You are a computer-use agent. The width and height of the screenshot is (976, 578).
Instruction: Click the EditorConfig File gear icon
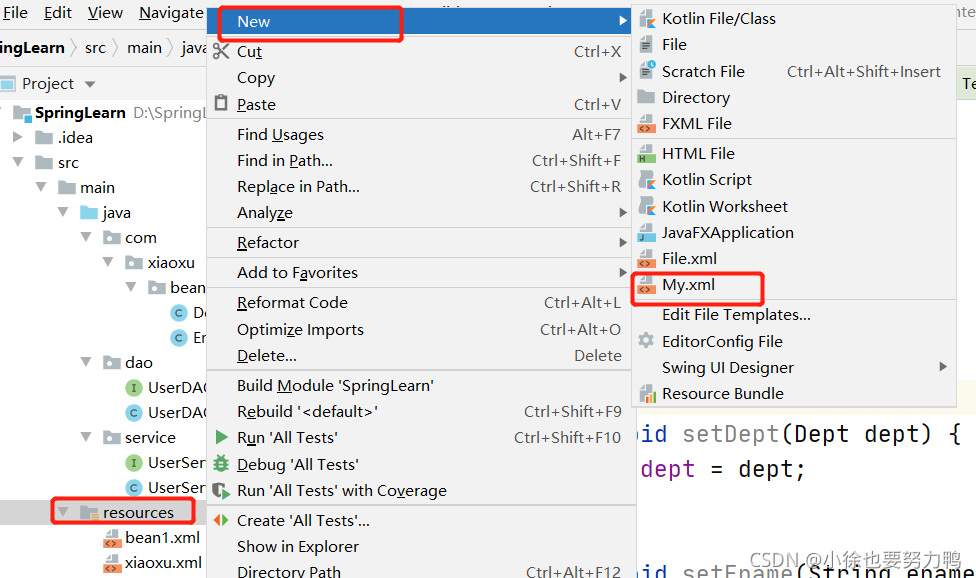click(647, 341)
